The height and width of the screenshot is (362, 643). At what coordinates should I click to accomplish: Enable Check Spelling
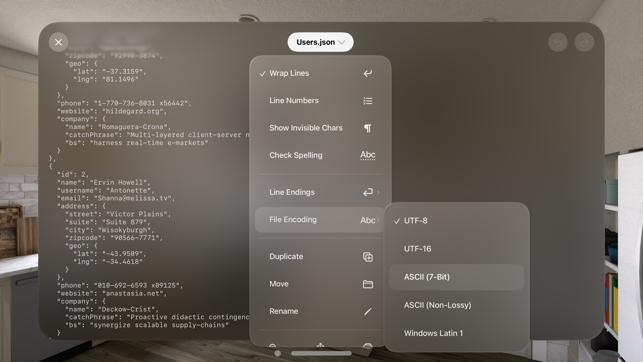click(x=320, y=155)
